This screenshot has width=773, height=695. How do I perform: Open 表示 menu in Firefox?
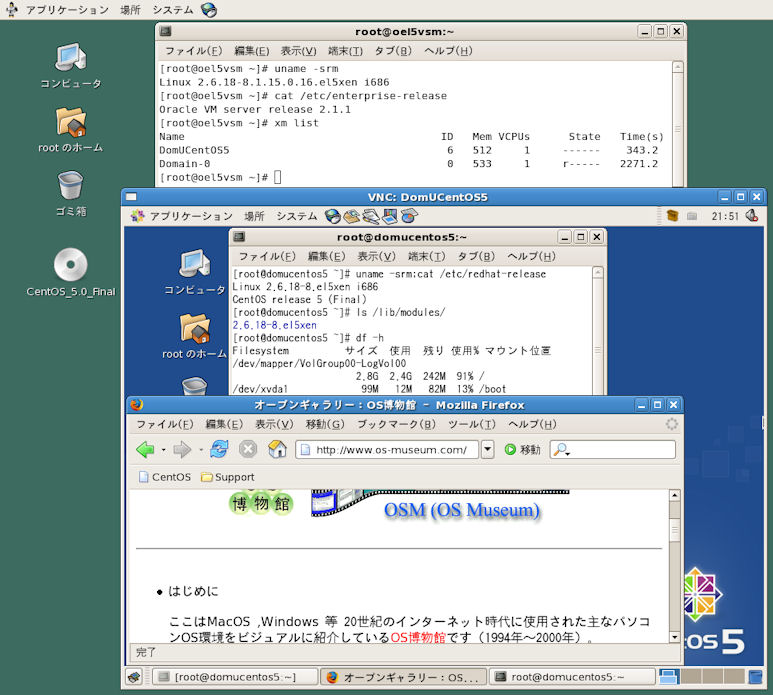274,424
